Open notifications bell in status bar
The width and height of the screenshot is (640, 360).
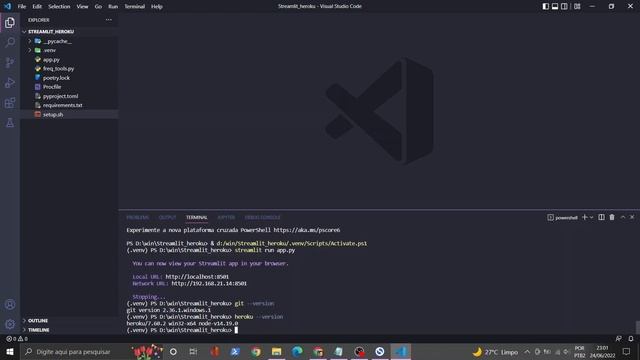tap(631, 339)
